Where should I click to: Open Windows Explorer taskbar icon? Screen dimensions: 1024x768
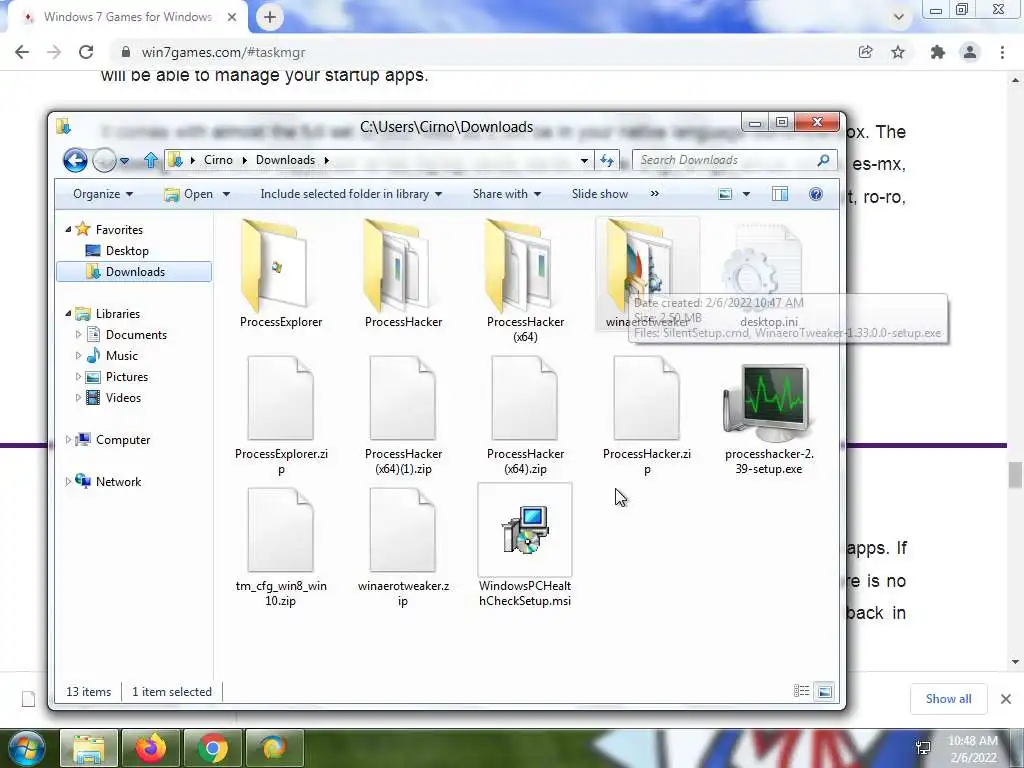(89, 748)
